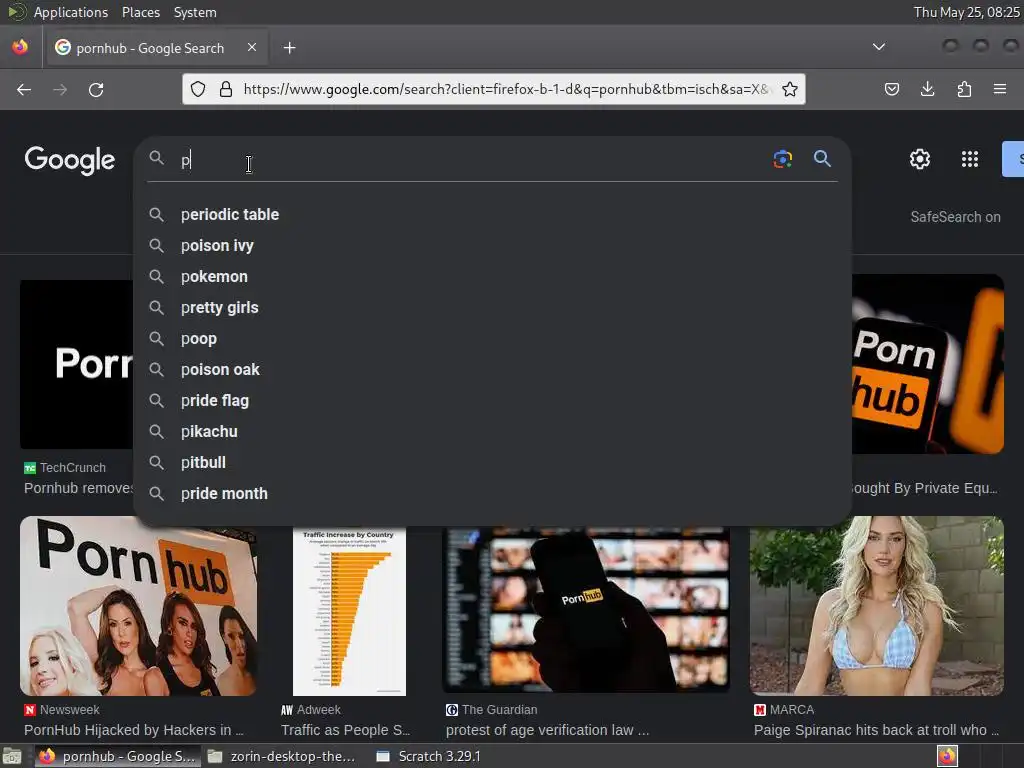Click the blue search magnifier button

tap(822, 159)
